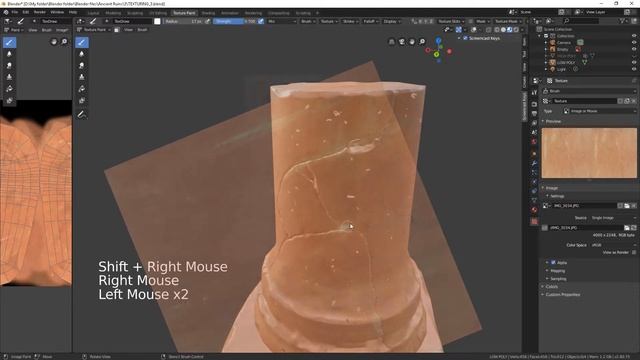This screenshot has height=360, width=640.
Task: Open the Stroke dropdown in header
Action: 350,21
